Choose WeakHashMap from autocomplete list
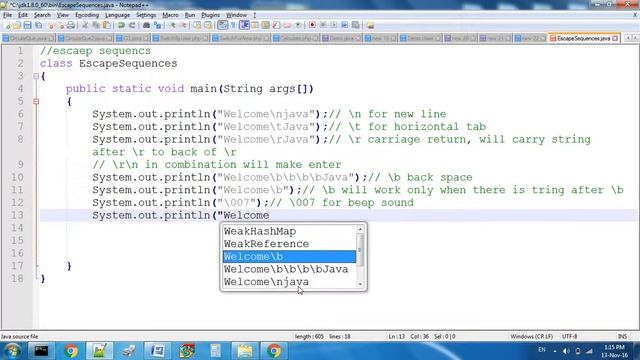The height and width of the screenshot is (360, 640). point(289,231)
